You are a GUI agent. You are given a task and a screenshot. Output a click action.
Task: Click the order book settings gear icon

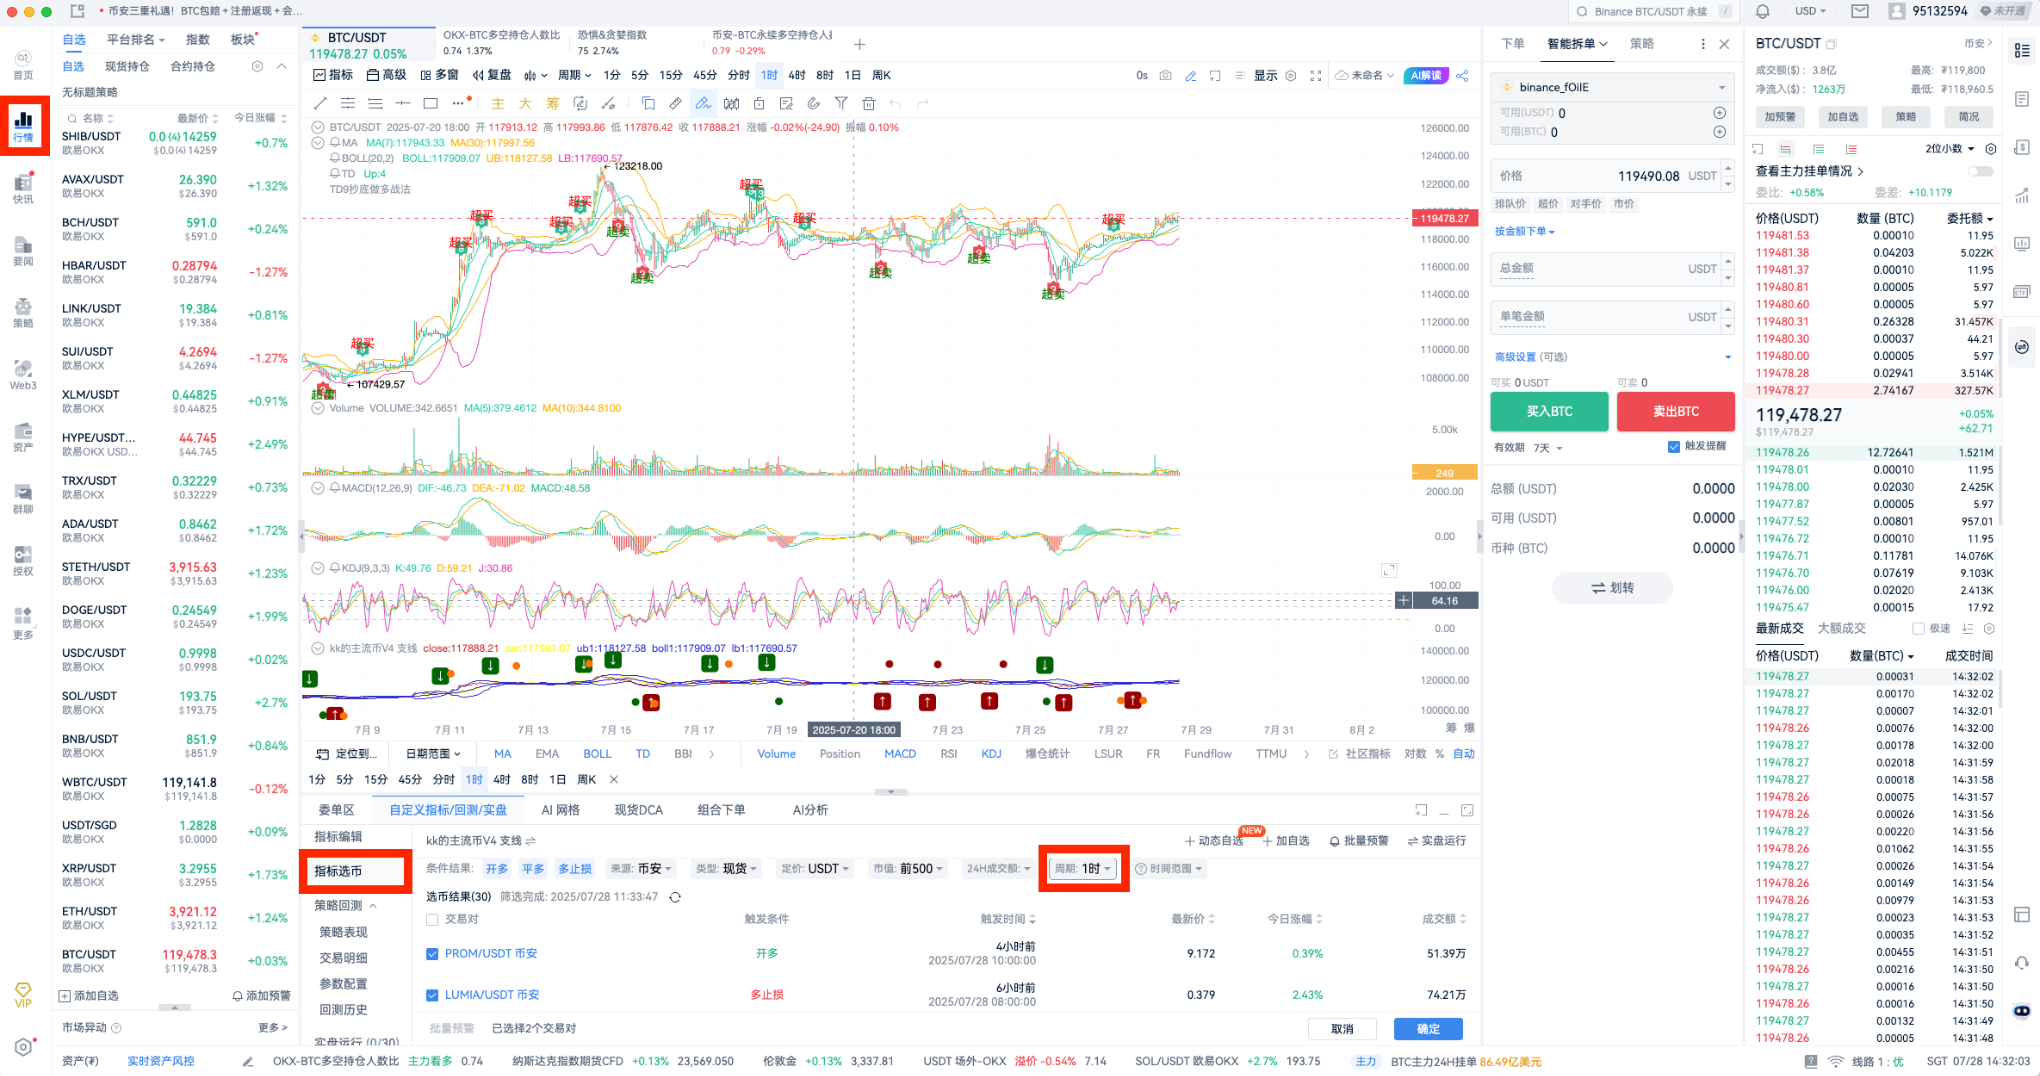point(1991,149)
